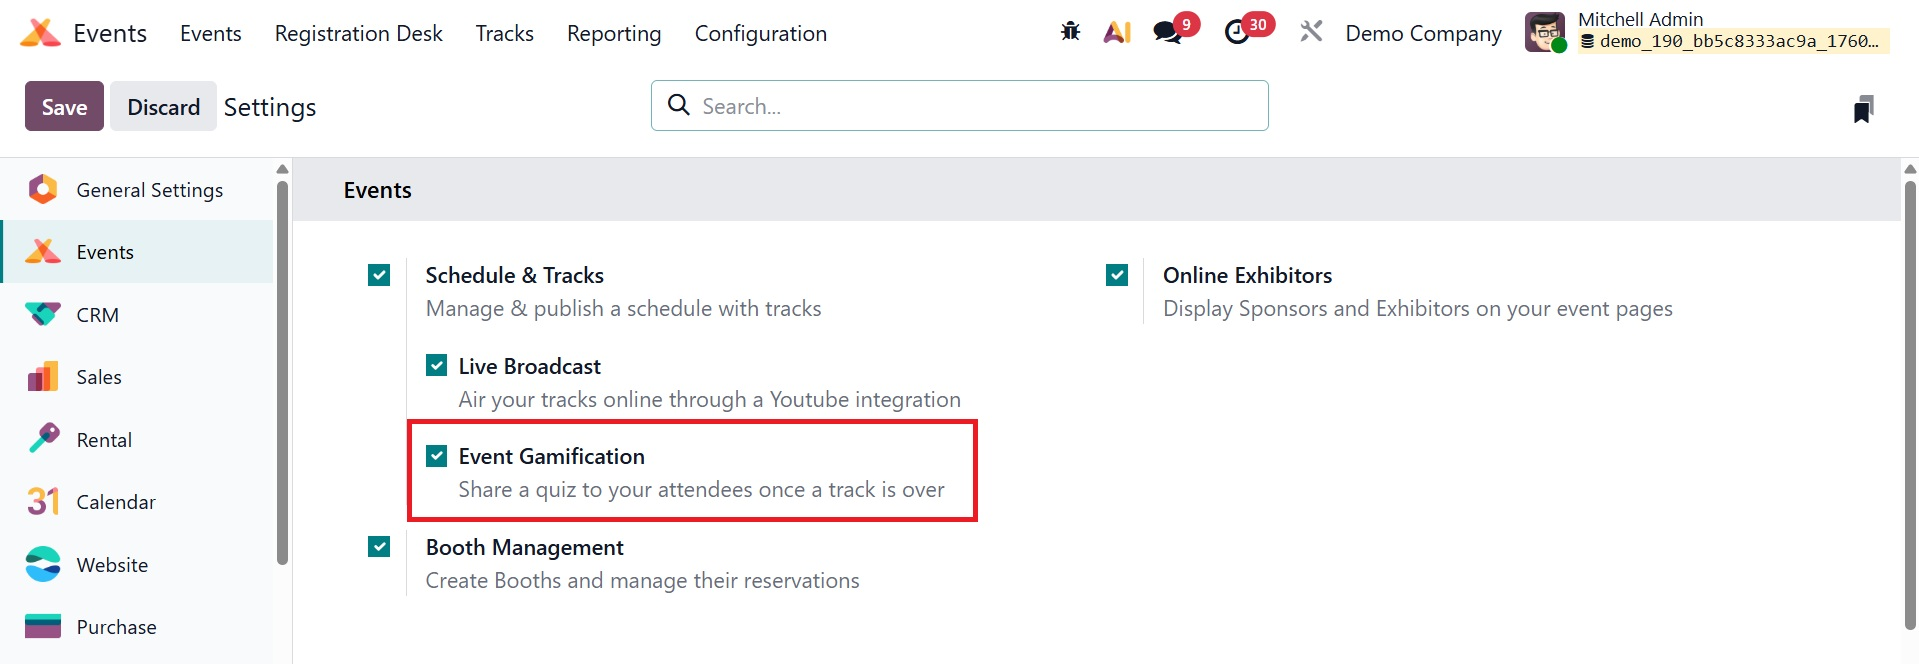1919x664 pixels.
Task: Open the chat messages icon
Action: point(1167,32)
